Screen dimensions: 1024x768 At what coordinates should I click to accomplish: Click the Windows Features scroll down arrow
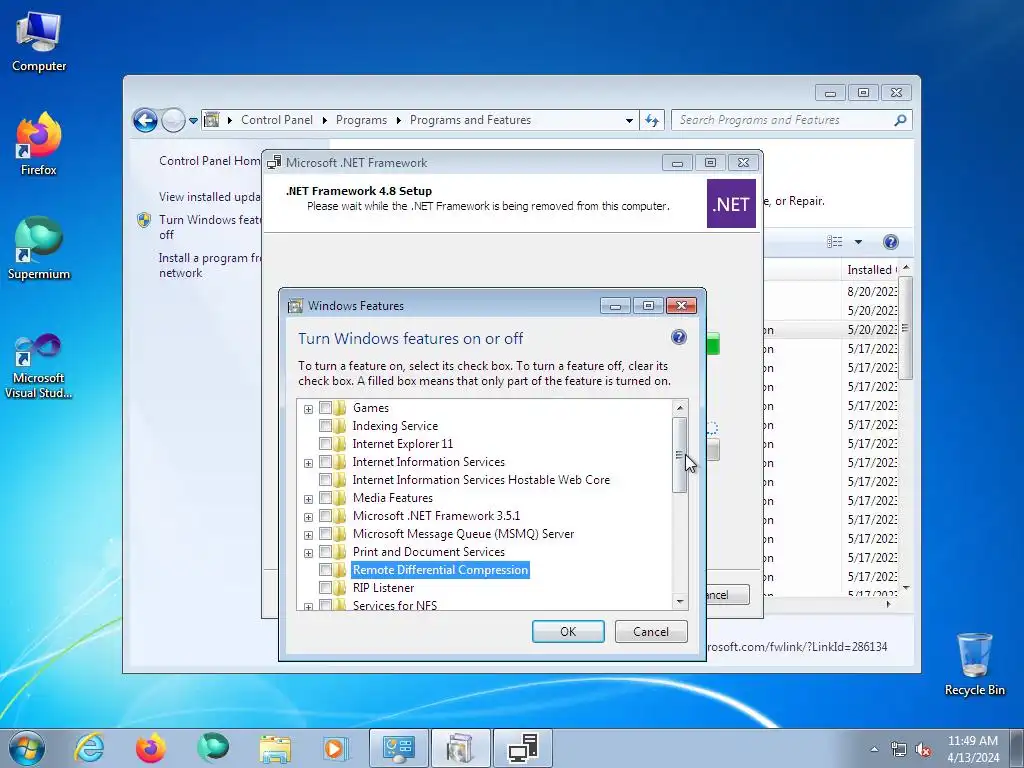(680, 601)
